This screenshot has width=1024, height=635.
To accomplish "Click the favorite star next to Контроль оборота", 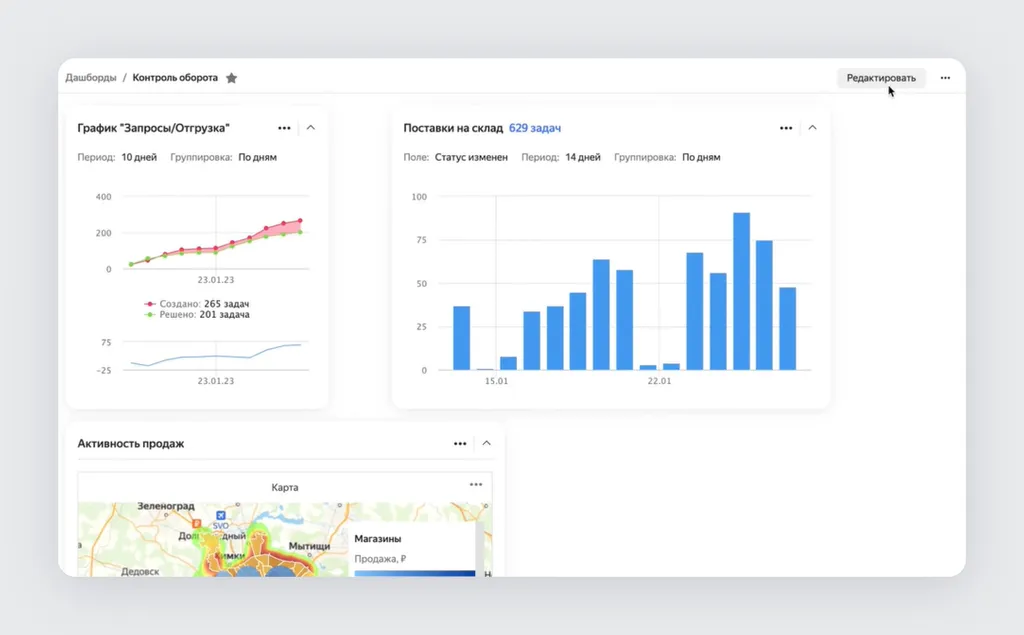I will click(x=231, y=78).
